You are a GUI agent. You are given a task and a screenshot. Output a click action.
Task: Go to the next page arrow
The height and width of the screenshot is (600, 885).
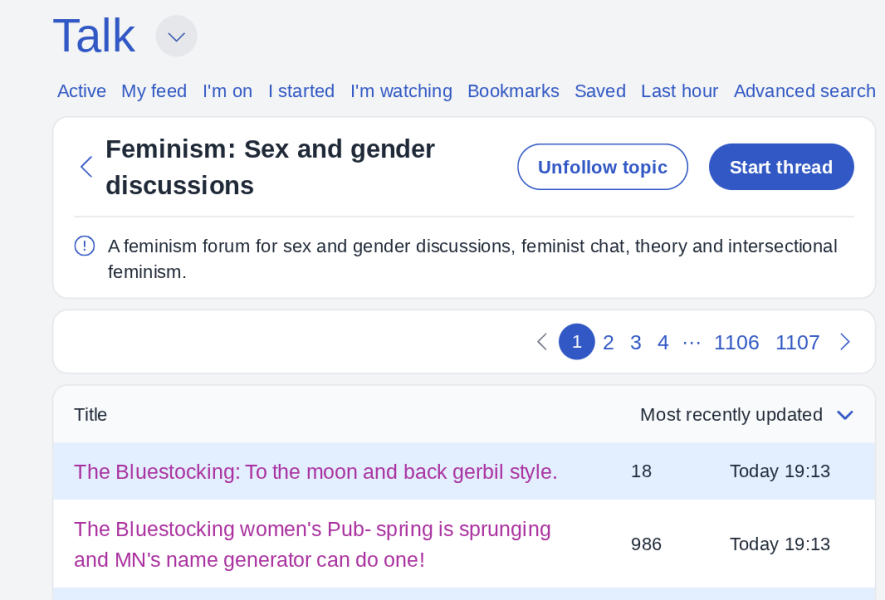[845, 342]
